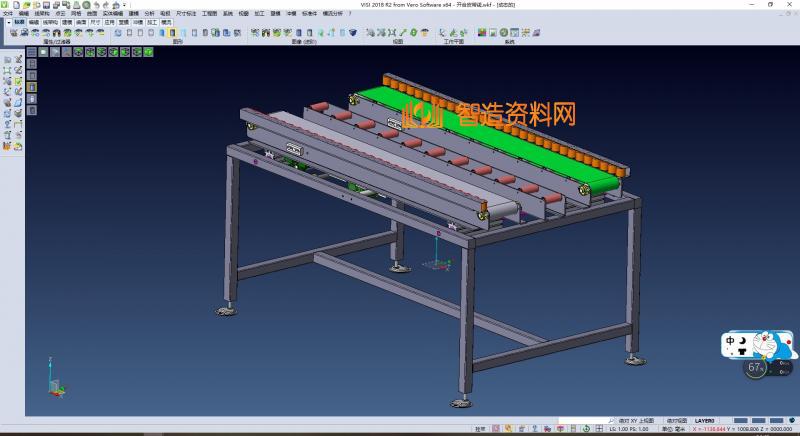Image resolution: width=800 pixels, height=436 pixels.
Task: Toggle the highlighted yellow filter in left viewport column
Action: (x=32, y=87)
